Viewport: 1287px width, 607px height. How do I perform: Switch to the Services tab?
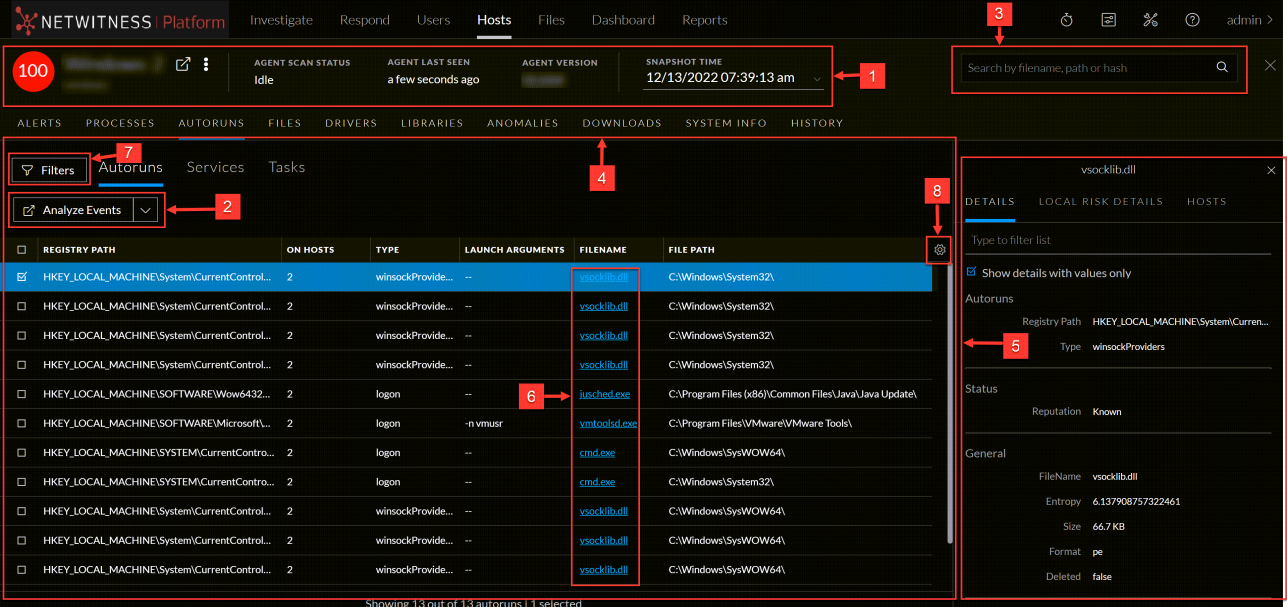(215, 167)
